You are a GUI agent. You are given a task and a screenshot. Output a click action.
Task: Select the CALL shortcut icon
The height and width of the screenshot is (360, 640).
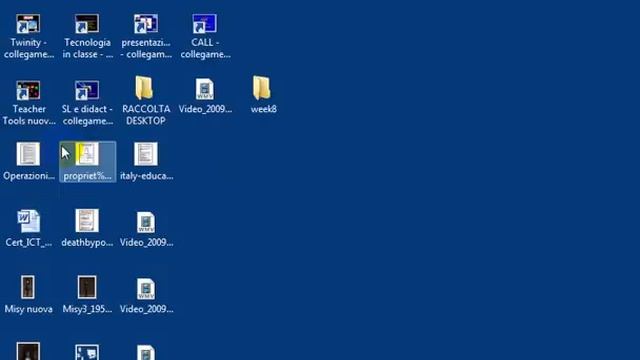pos(204,24)
